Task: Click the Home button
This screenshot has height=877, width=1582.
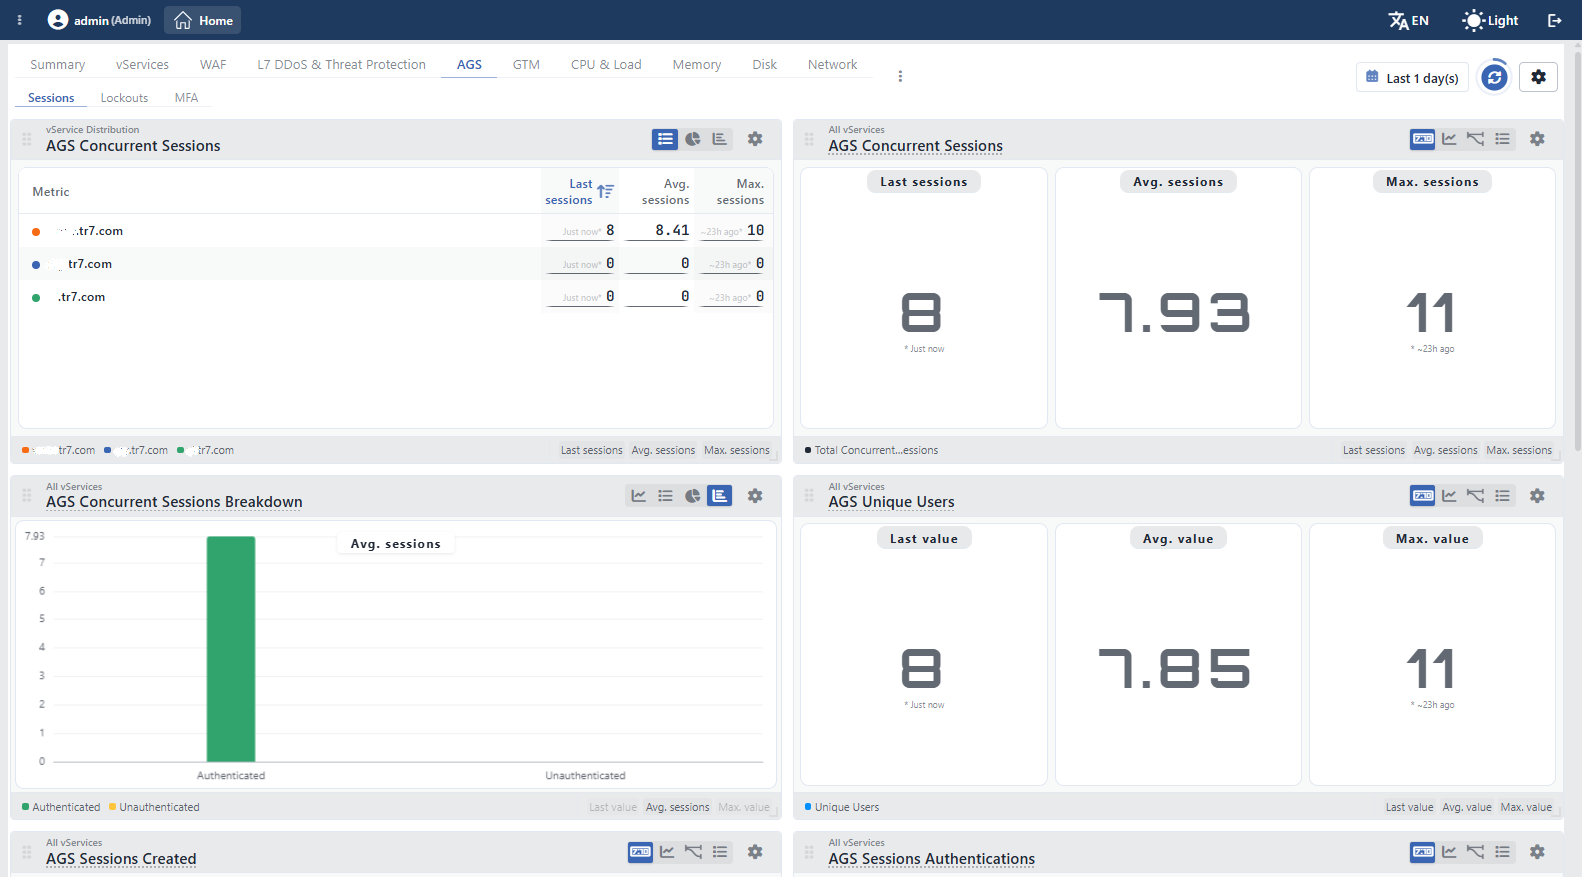Action: pyautogui.click(x=203, y=20)
